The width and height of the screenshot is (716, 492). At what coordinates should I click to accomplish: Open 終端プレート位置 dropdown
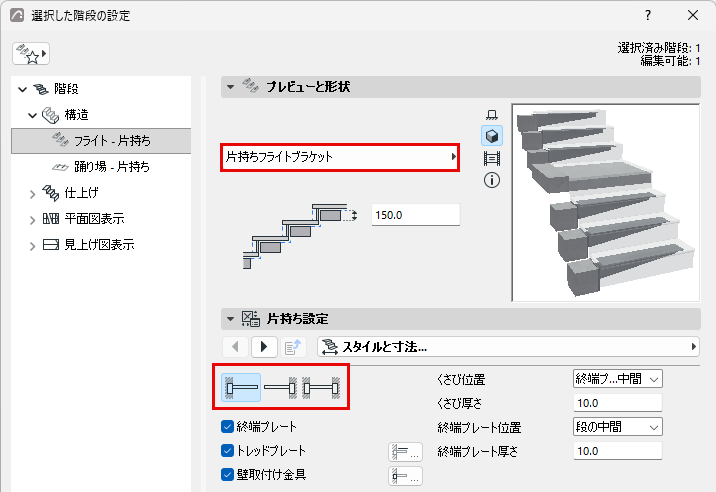click(x=617, y=427)
